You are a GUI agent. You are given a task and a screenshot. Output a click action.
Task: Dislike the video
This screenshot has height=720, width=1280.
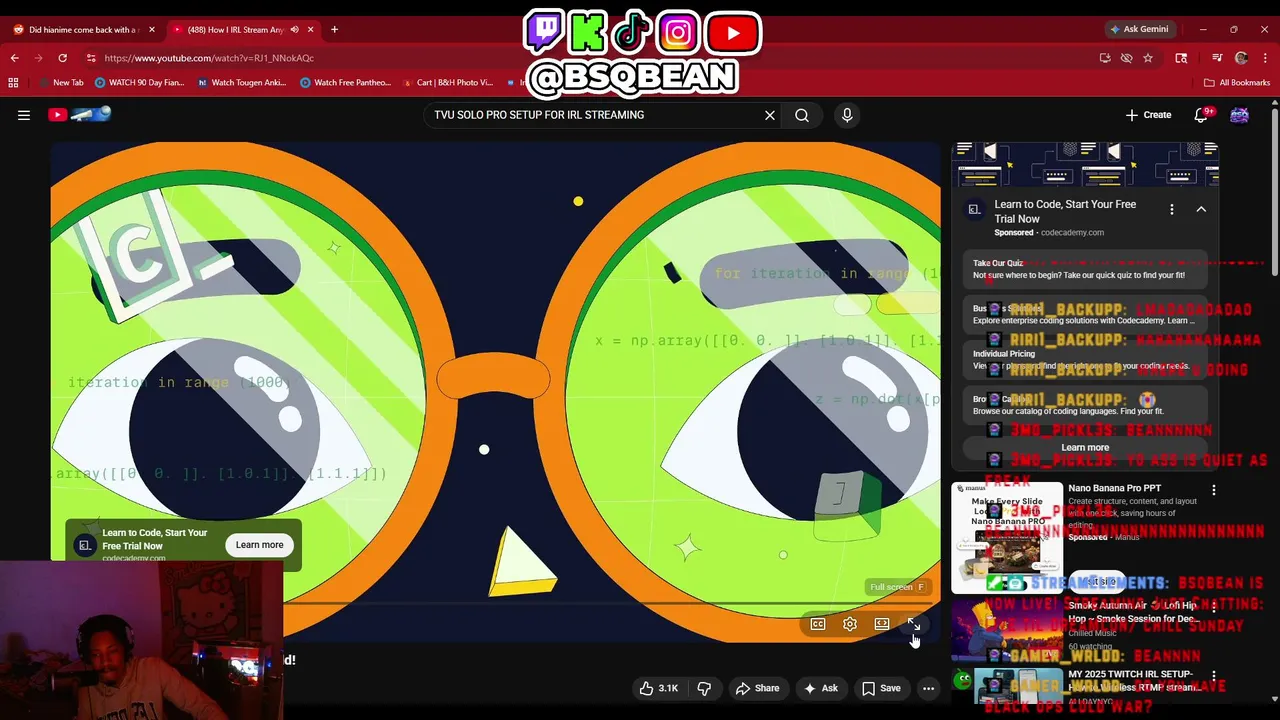704,688
